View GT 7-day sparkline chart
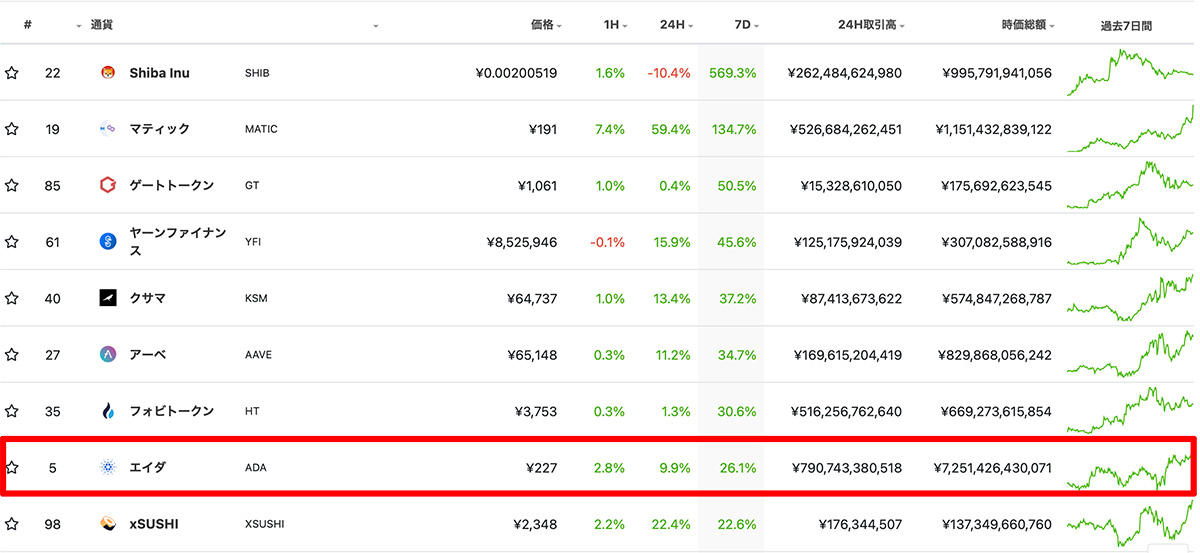 (x=1130, y=185)
